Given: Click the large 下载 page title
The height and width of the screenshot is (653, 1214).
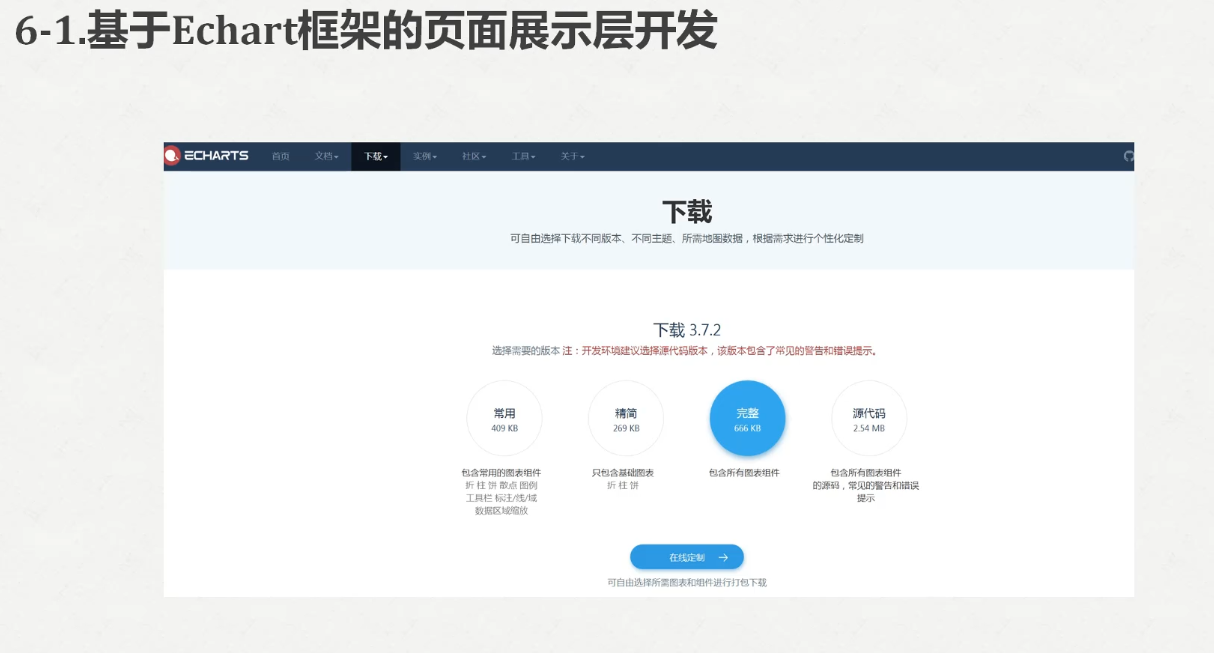Looking at the screenshot, I should click(687, 212).
